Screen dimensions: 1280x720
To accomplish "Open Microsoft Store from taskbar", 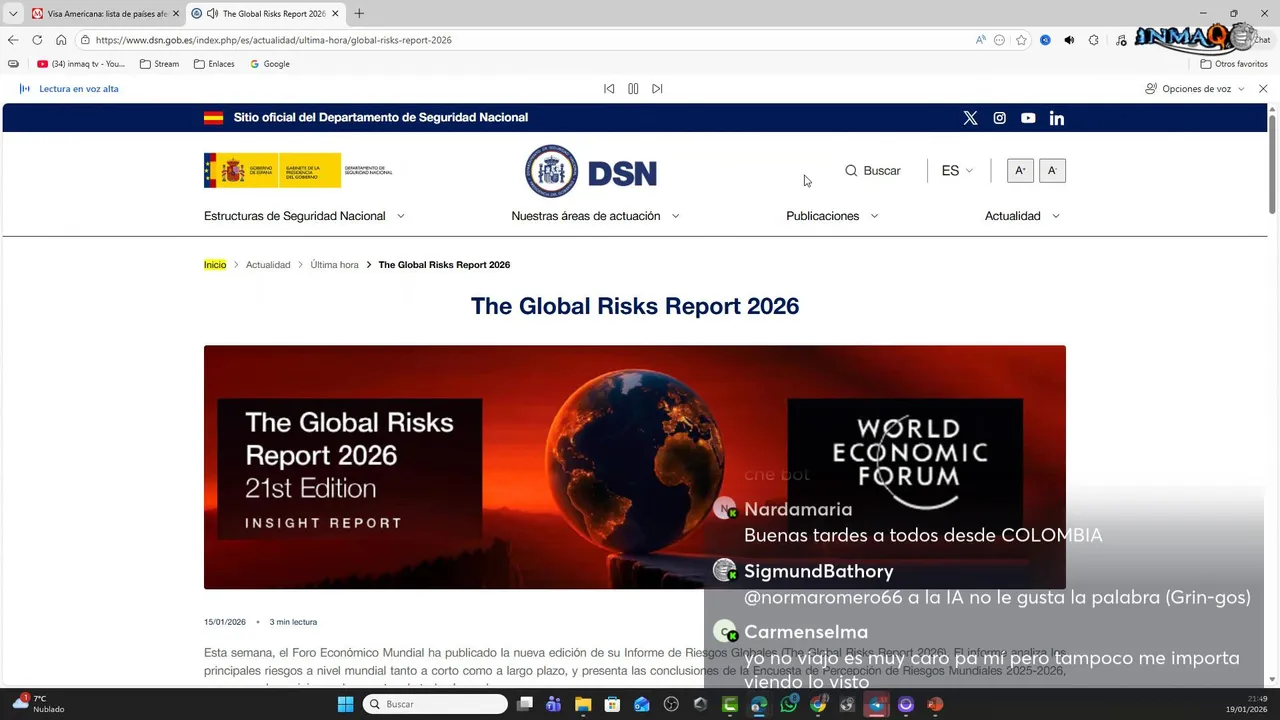I will 612,704.
